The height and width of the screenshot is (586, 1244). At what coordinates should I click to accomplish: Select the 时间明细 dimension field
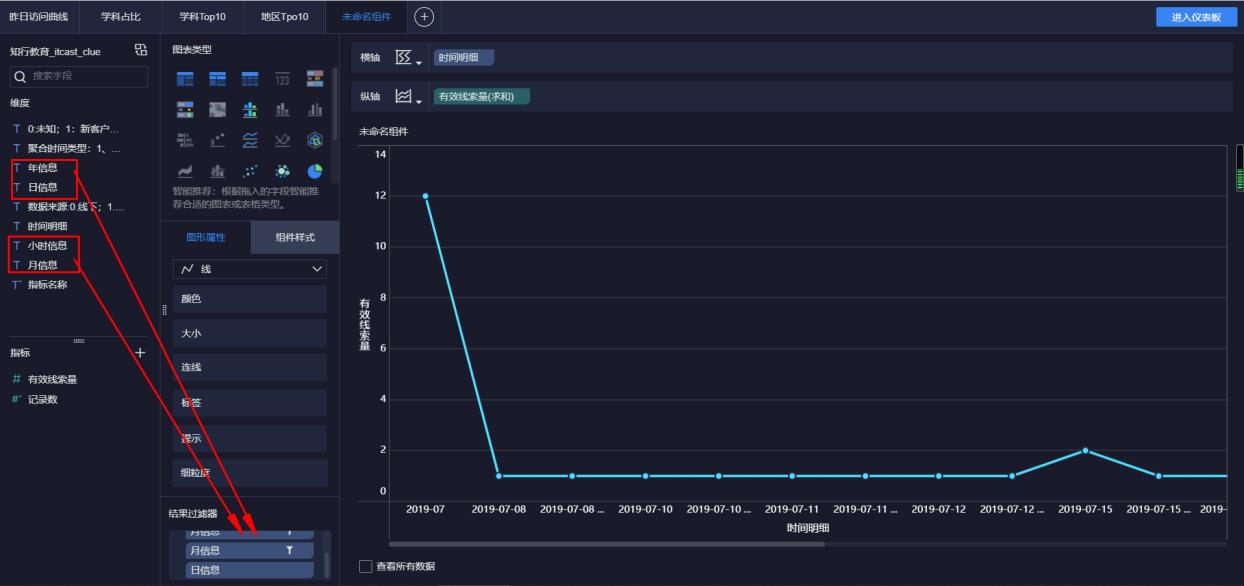[48, 226]
